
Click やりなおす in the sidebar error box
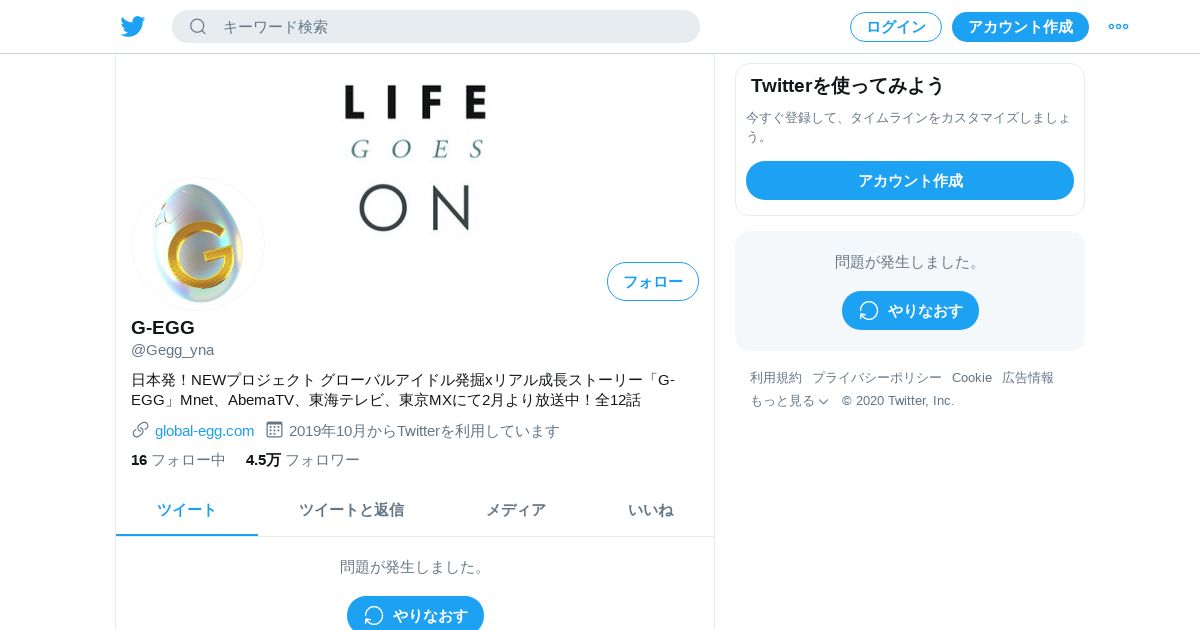click(x=910, y=310)
